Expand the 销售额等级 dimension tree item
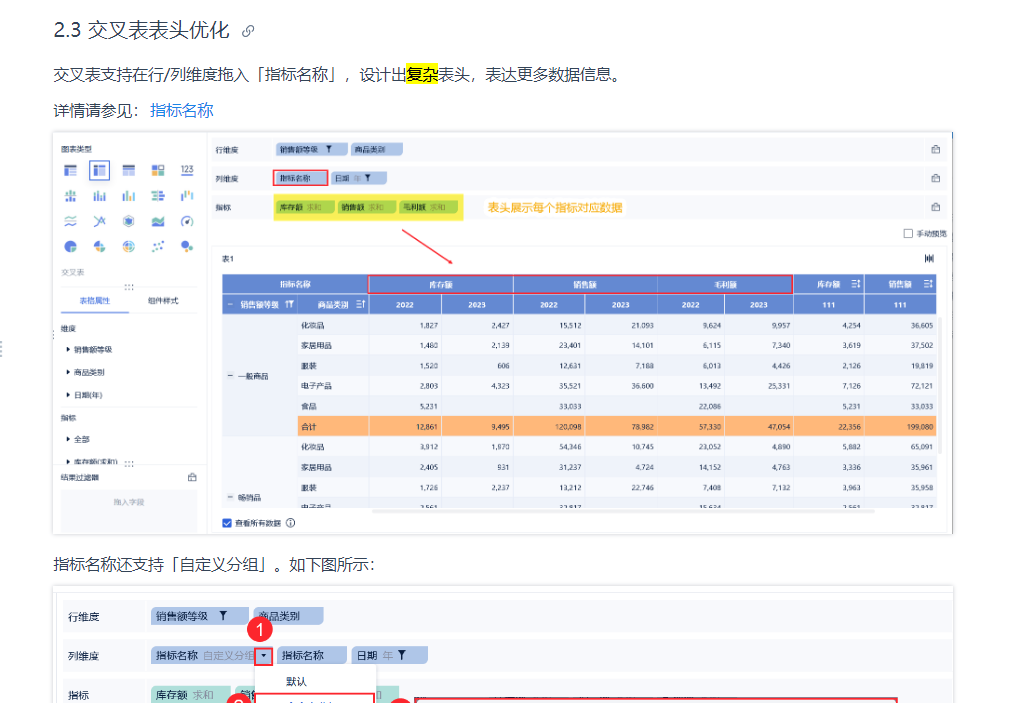This screenshot has height=703, width=1031. 67,349
